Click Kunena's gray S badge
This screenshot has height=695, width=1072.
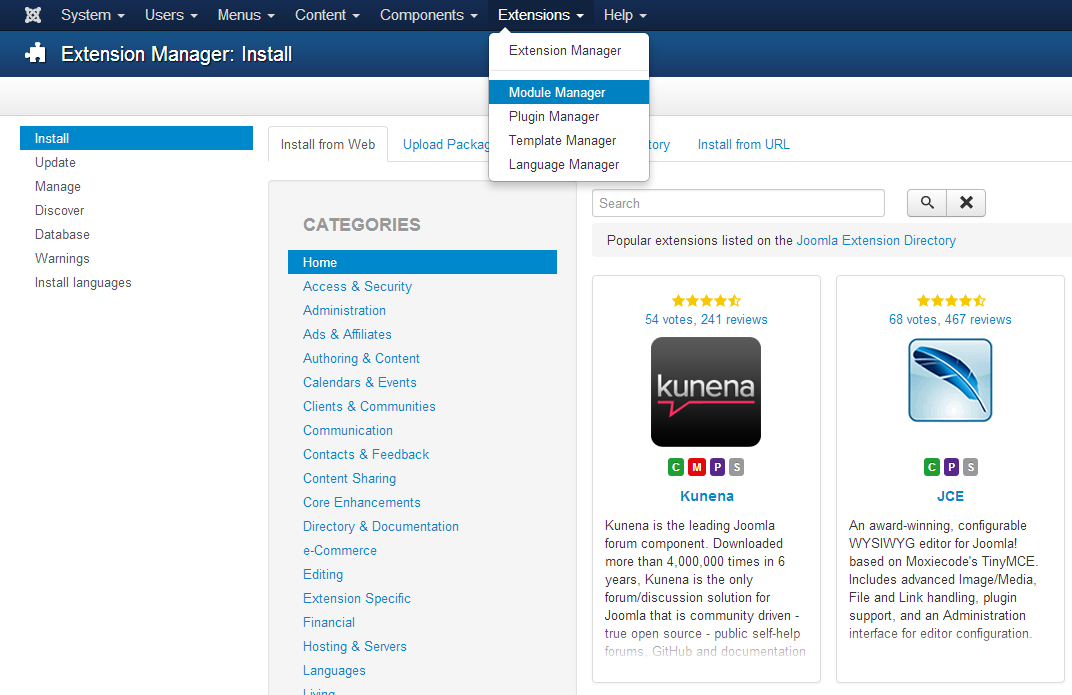[x=736, y=467]
